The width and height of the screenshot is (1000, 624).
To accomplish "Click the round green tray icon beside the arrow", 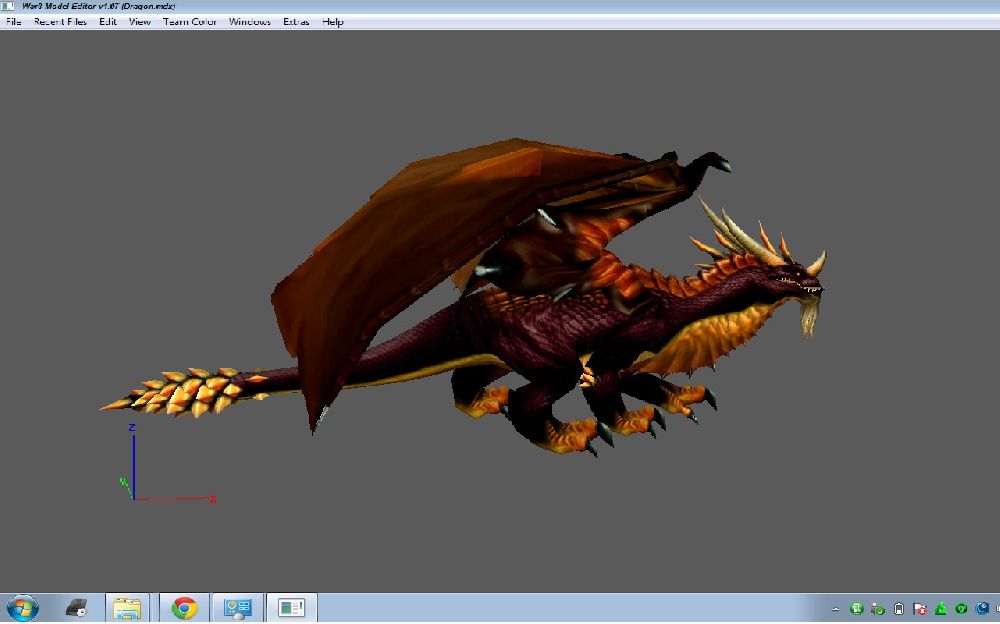I will click(857, 609).
